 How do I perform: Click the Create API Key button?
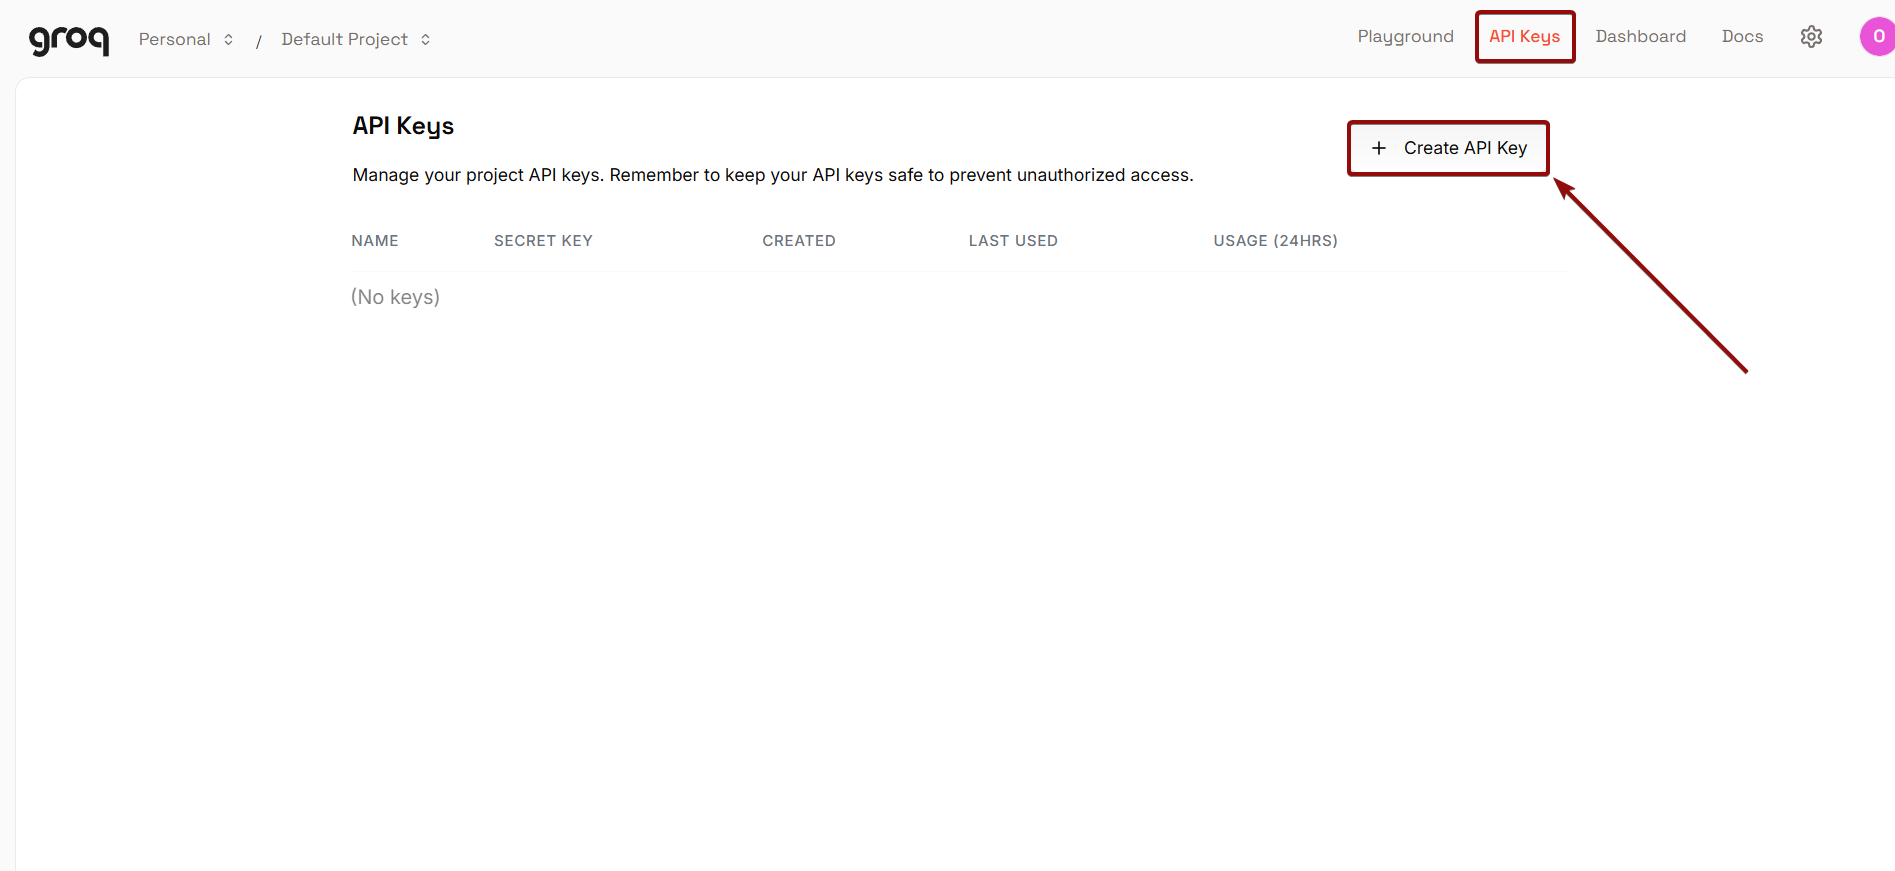(1448, 147)
